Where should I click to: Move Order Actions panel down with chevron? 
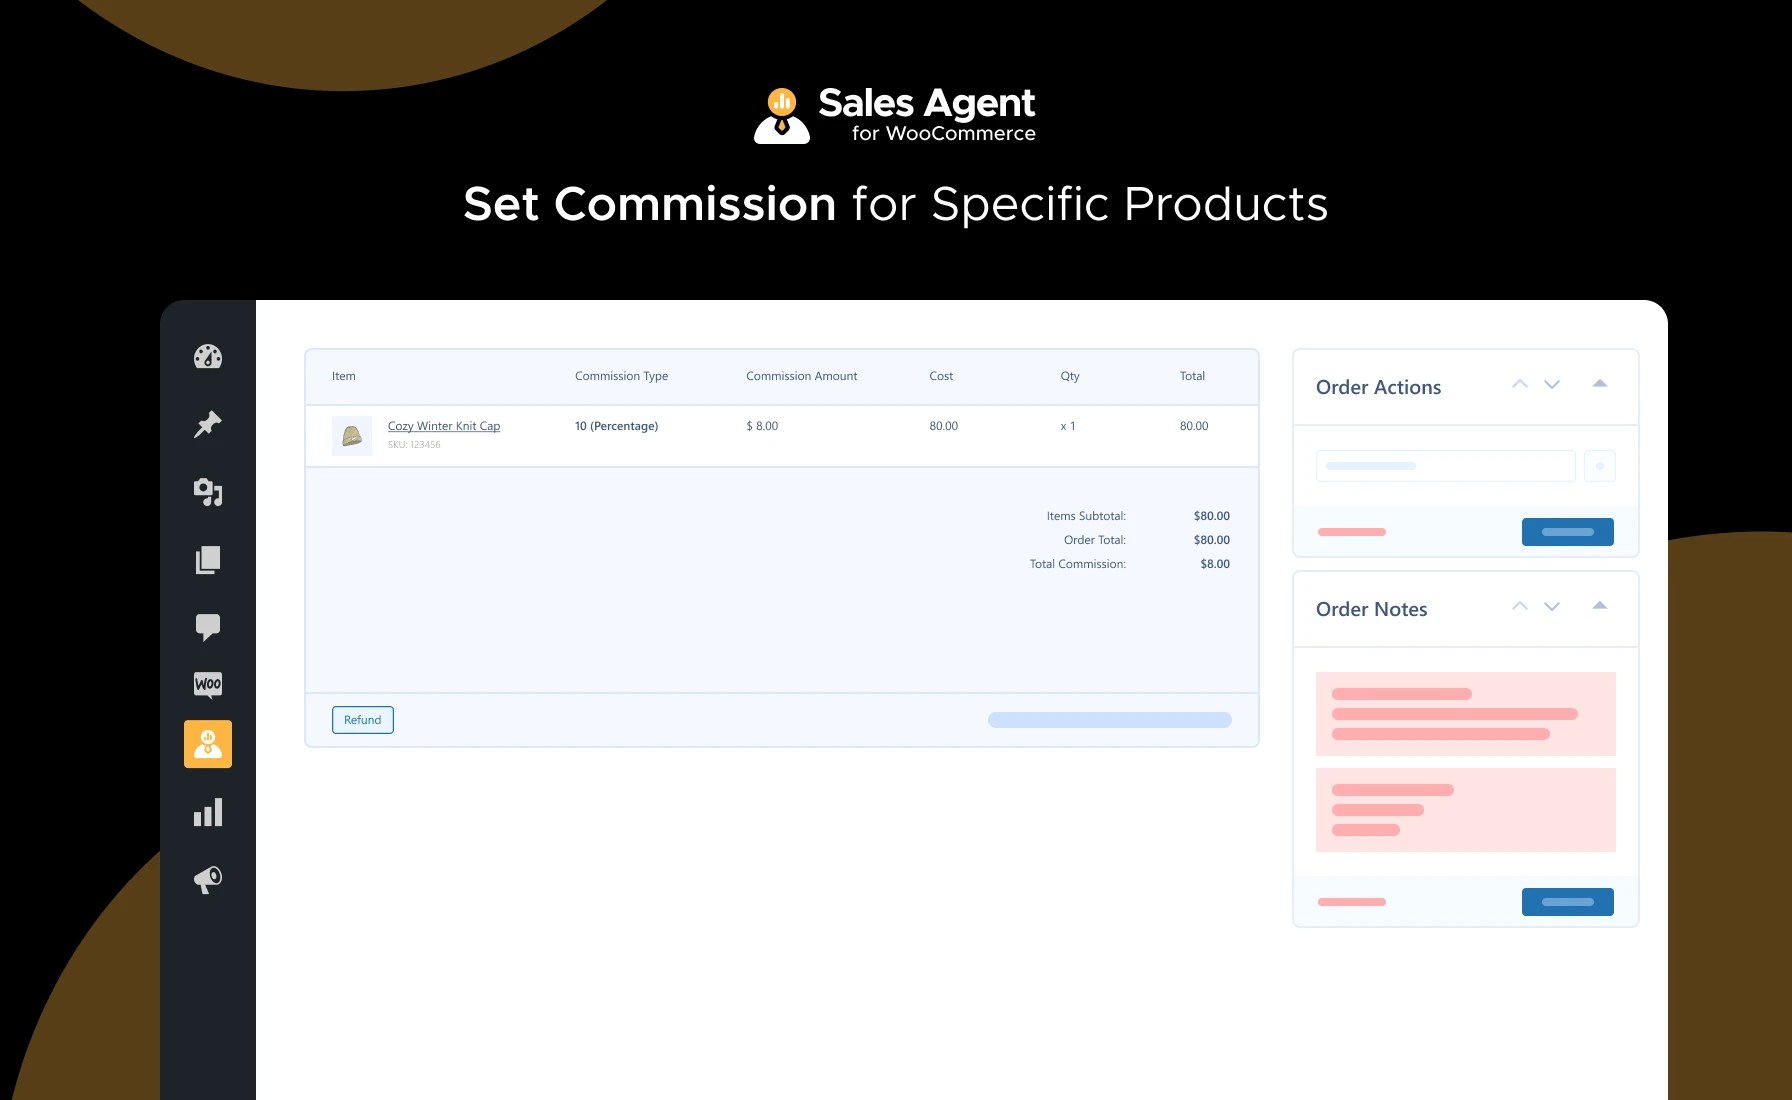pyautogui.click(x=1552, y=384)
